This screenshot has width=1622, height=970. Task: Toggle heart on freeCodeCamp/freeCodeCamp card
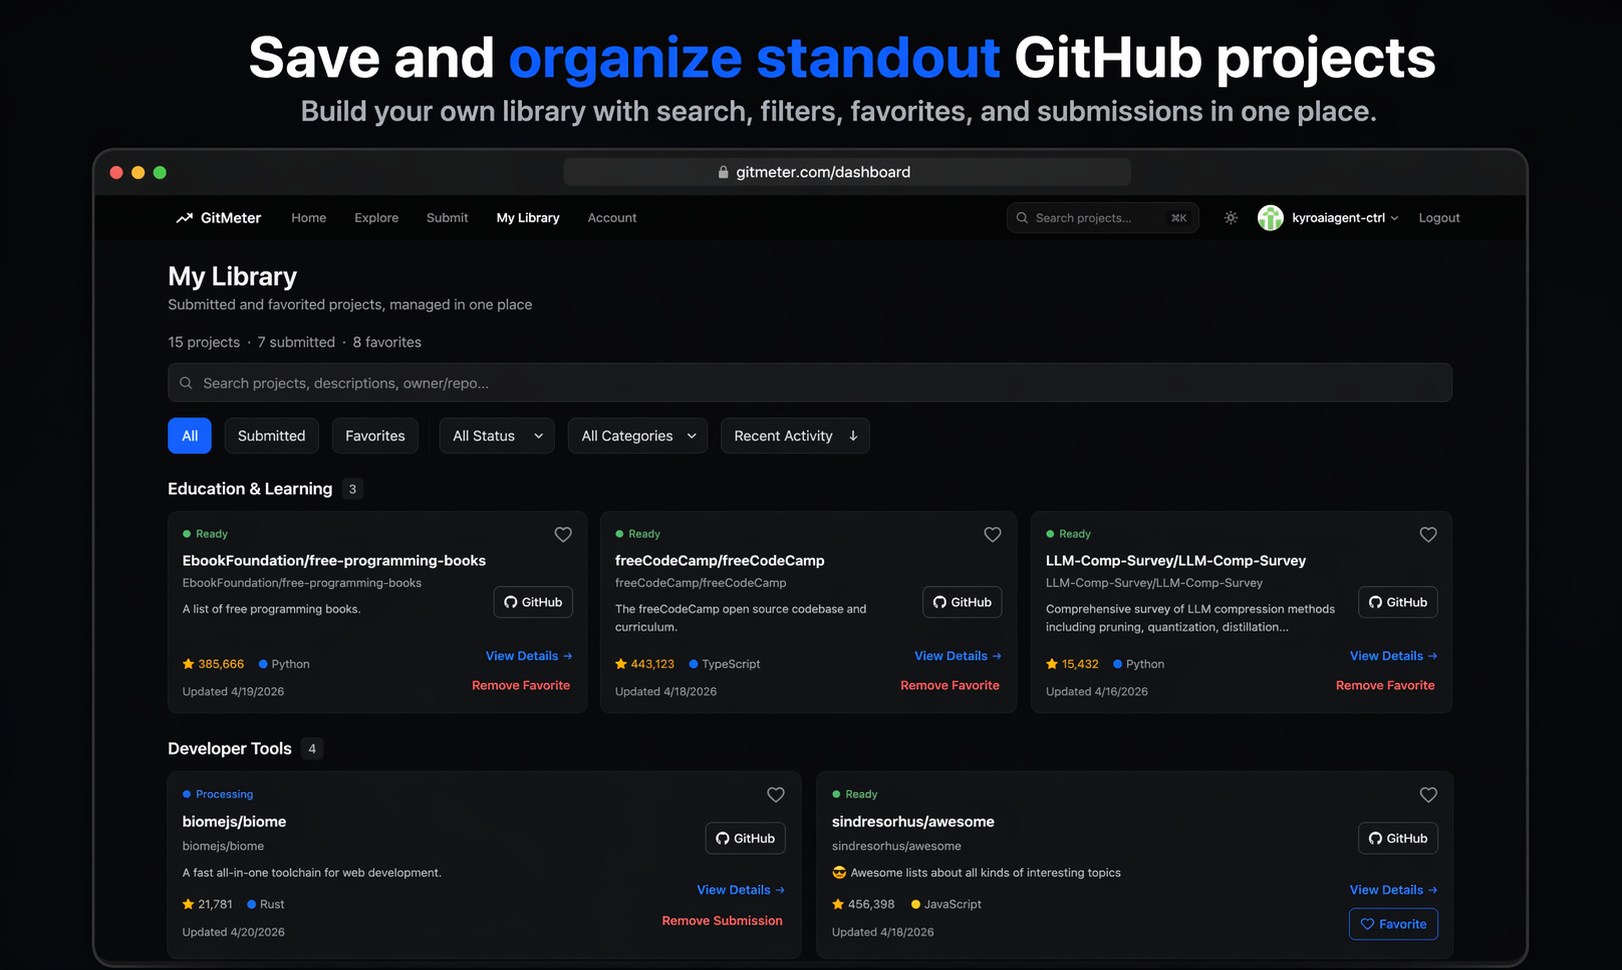point(992,535)
